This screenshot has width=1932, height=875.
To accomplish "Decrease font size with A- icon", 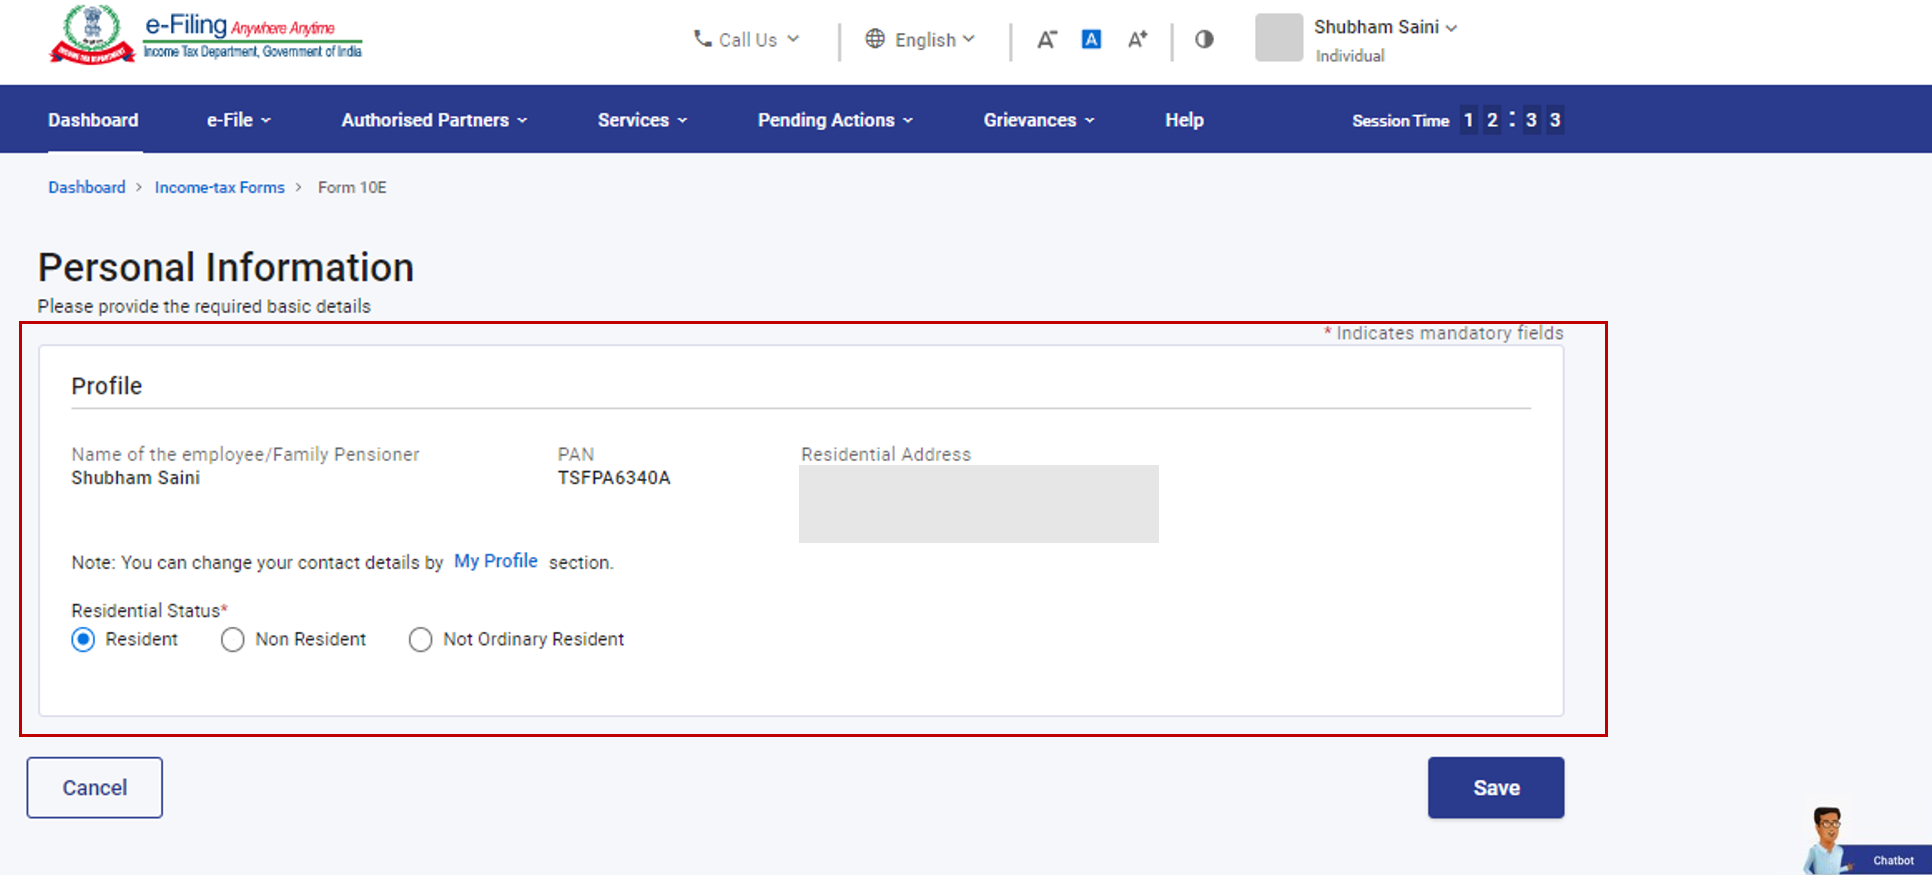I will [x=1046, y=40].
